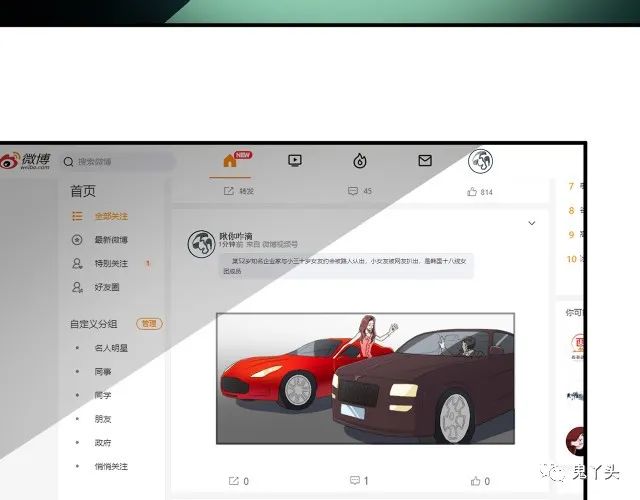This screenshot has width=640, height=500.
Task: Repost the post with 0 reposts
Action: (239, 481)
